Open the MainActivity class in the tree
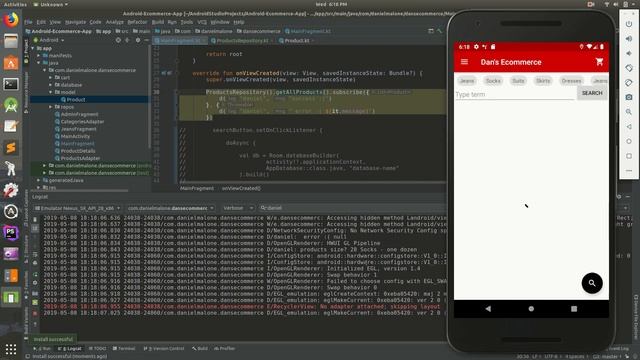 pos(75,136)
